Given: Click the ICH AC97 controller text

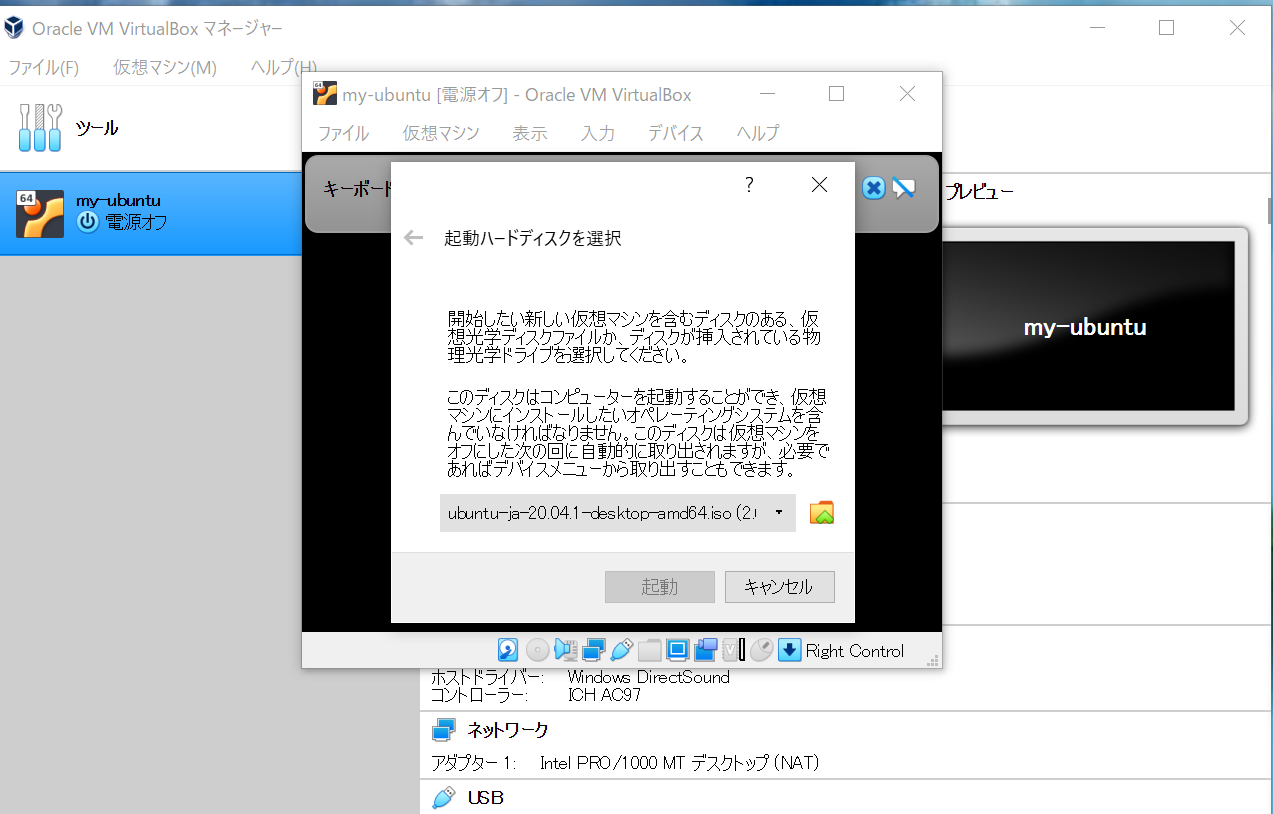Looking at the screenshot, I should pos(604,694).
